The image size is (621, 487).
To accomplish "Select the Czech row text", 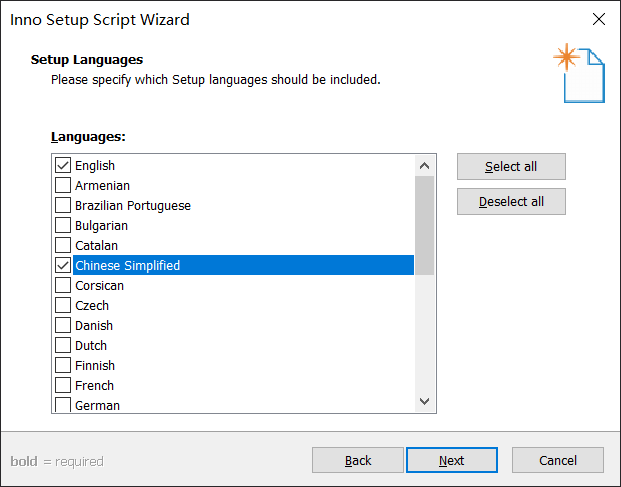I will [x=92, y=305].
